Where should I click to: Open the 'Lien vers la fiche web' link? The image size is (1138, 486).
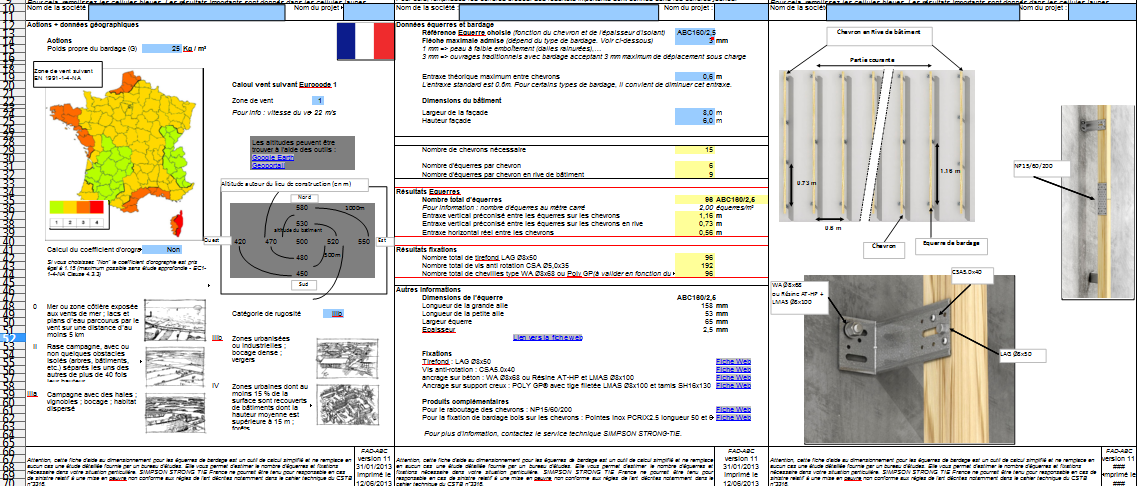(x=547, y=337)
